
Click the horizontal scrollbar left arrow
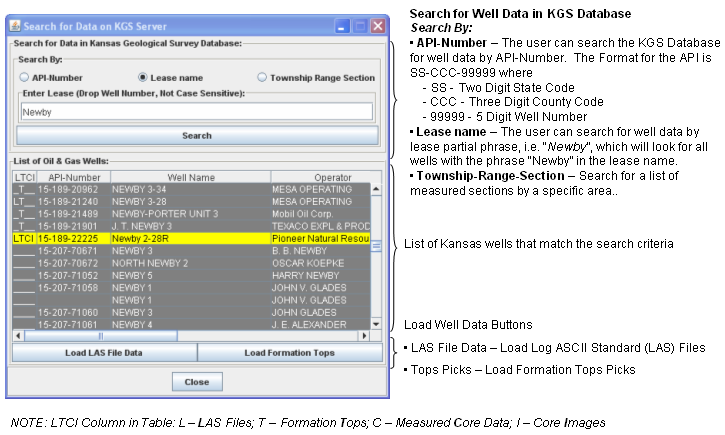[18, 336]
